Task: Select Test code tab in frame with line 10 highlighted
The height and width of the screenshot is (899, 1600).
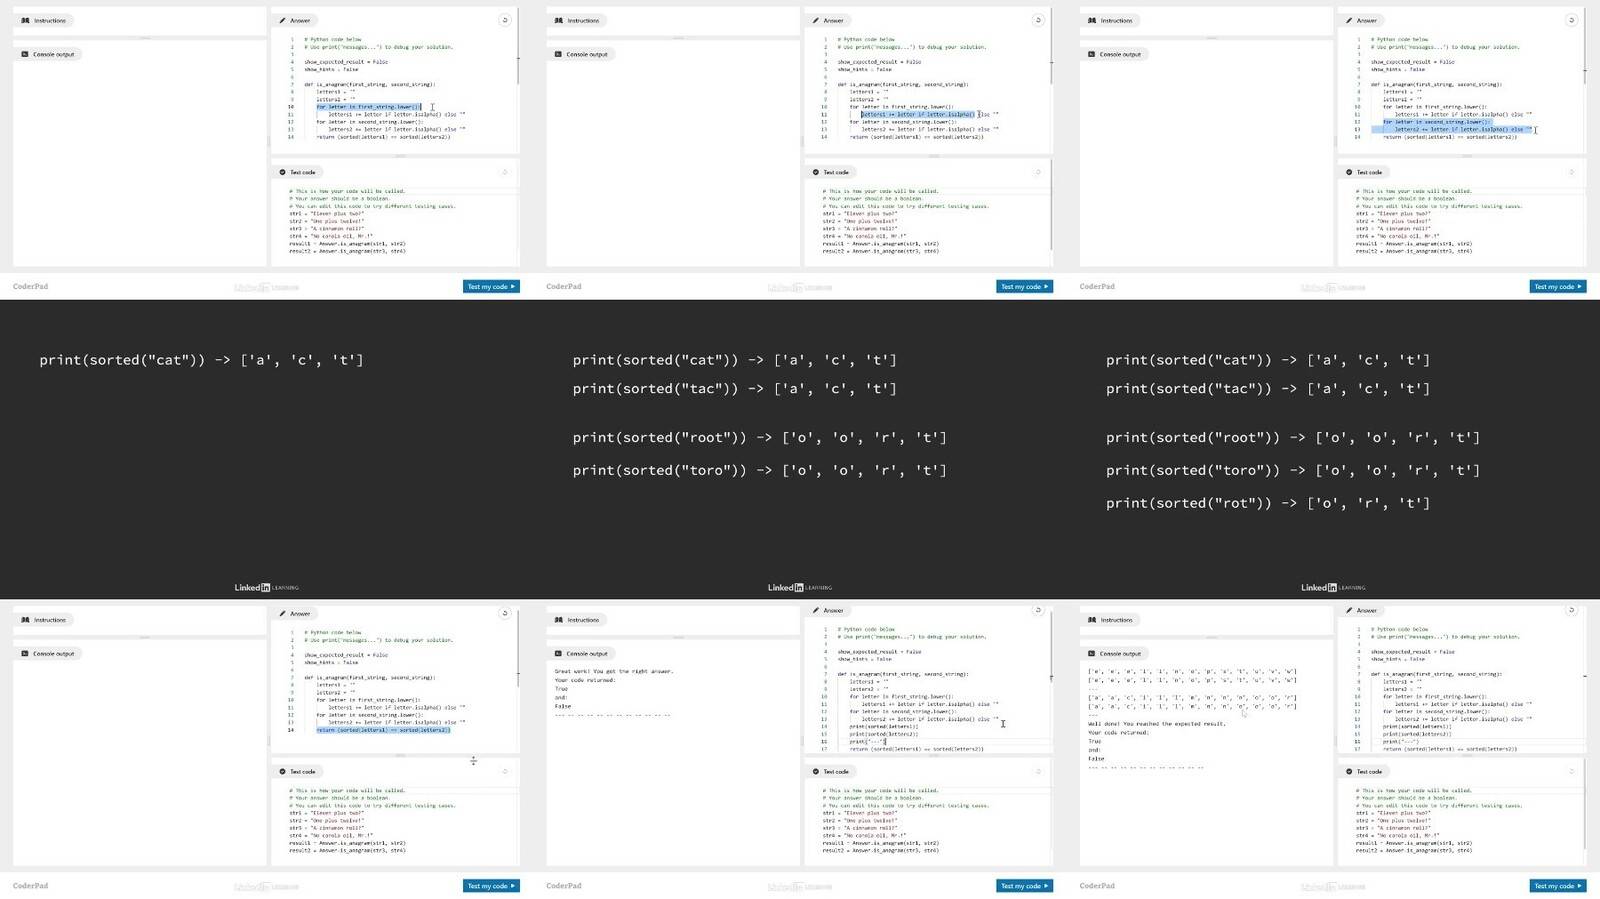Action: [297, 172]
